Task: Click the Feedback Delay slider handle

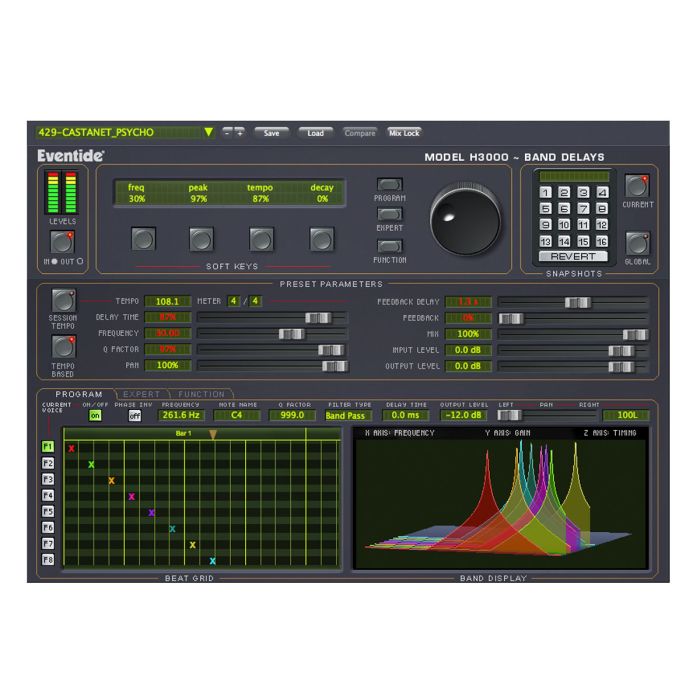Action: (577, 302)
